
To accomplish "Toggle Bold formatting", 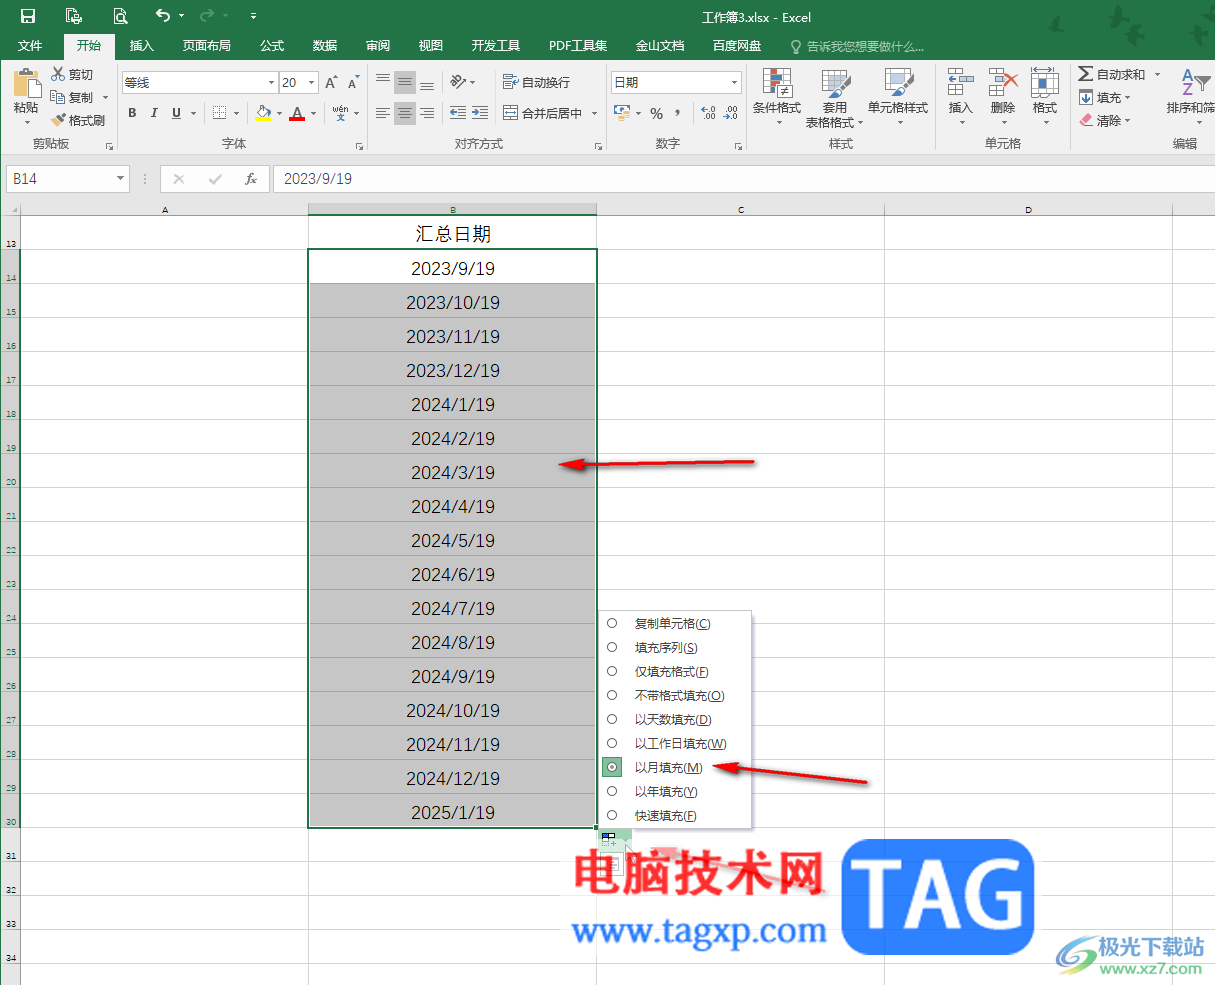I will point(132,113).
